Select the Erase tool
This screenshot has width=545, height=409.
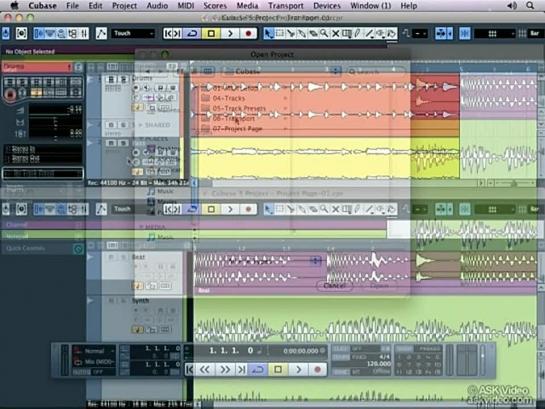[313, 33]
